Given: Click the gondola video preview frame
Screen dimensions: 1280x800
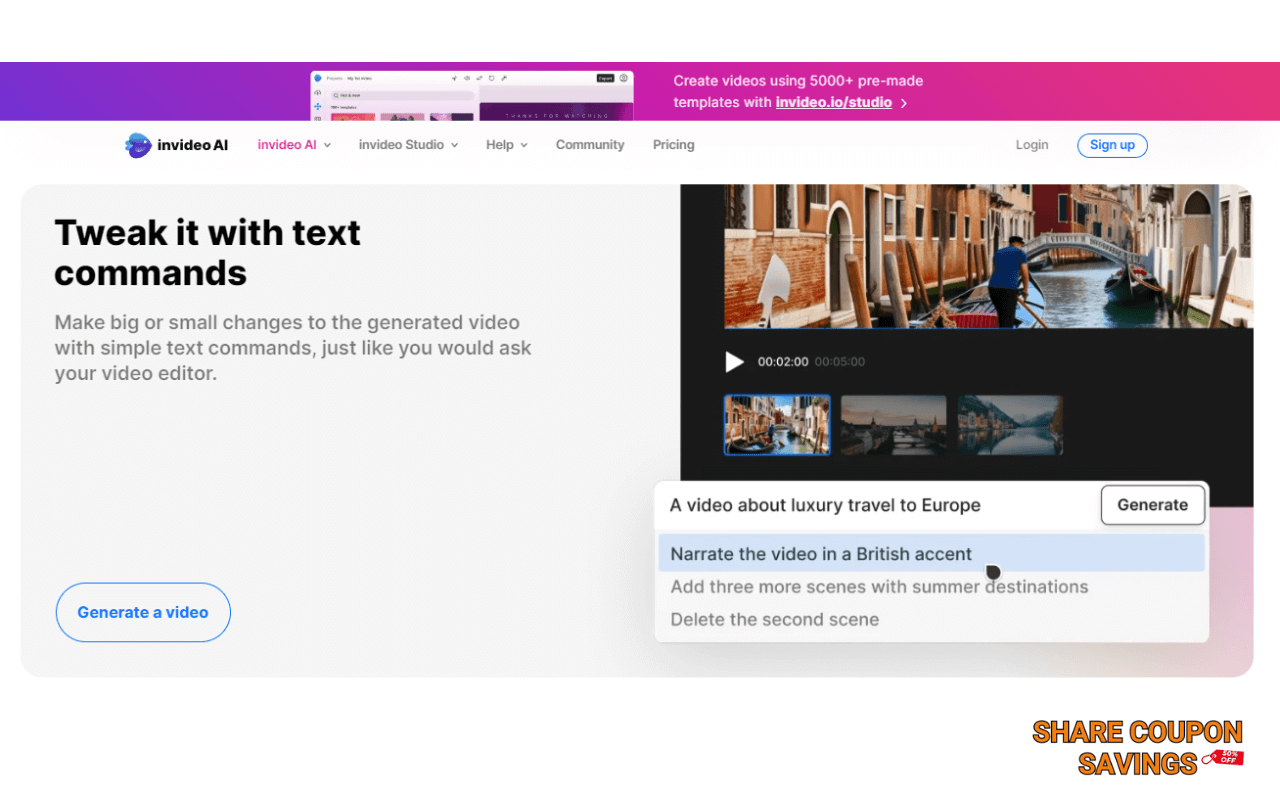Looking at the screenshot, I should (988, 256).
